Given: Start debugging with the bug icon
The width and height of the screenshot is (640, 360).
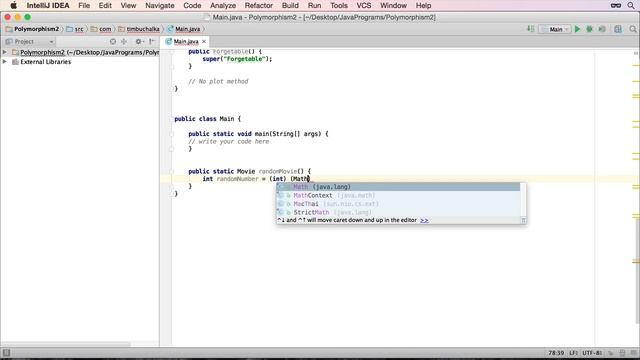Looking at the screenshot, I should coord(589,29).
